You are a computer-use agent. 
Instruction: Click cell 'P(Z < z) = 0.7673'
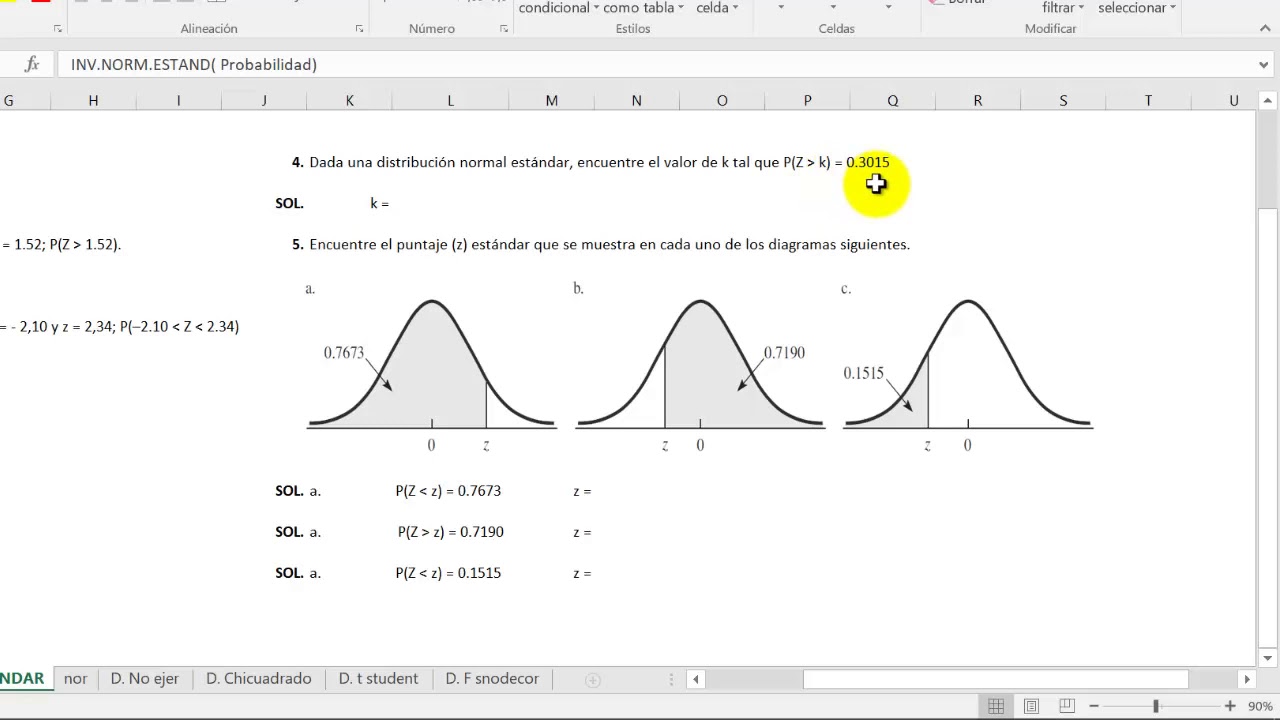[x=448, y=491]
